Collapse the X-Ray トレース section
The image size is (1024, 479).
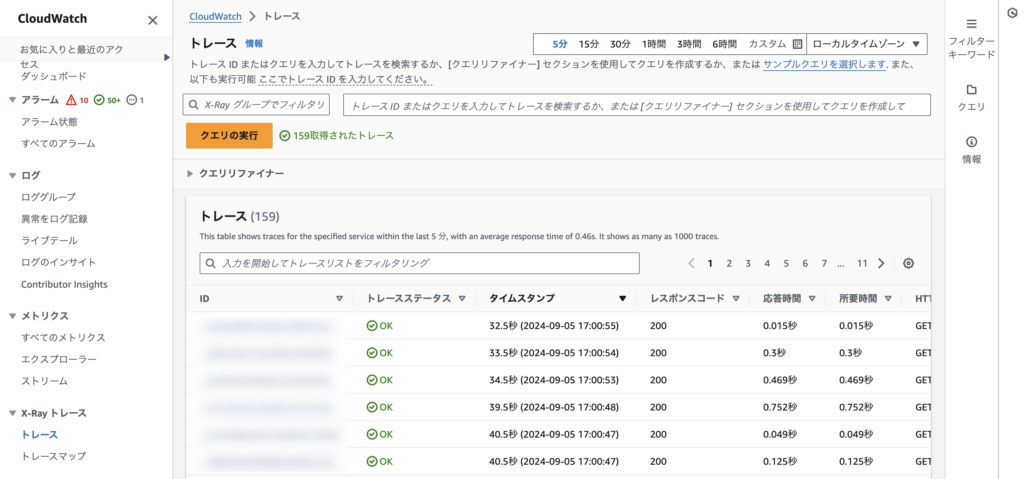(12, 413)
